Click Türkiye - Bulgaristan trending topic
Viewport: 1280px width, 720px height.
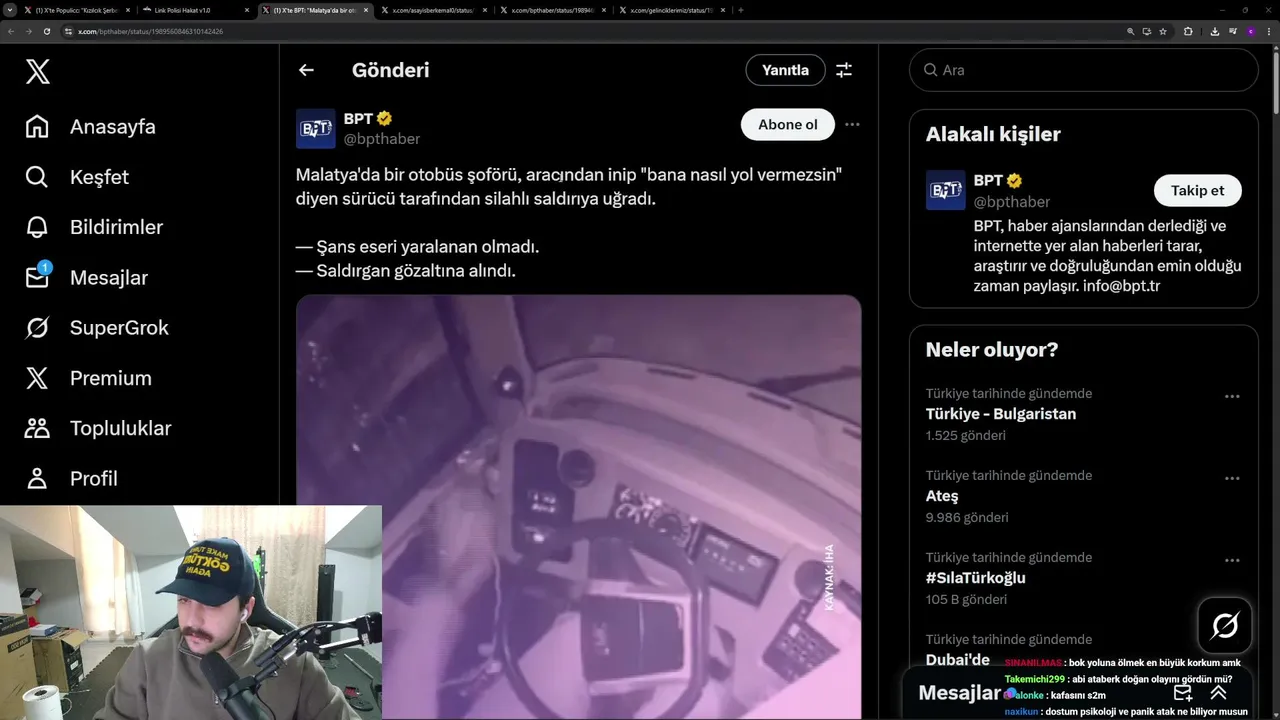coord(1001,414)
